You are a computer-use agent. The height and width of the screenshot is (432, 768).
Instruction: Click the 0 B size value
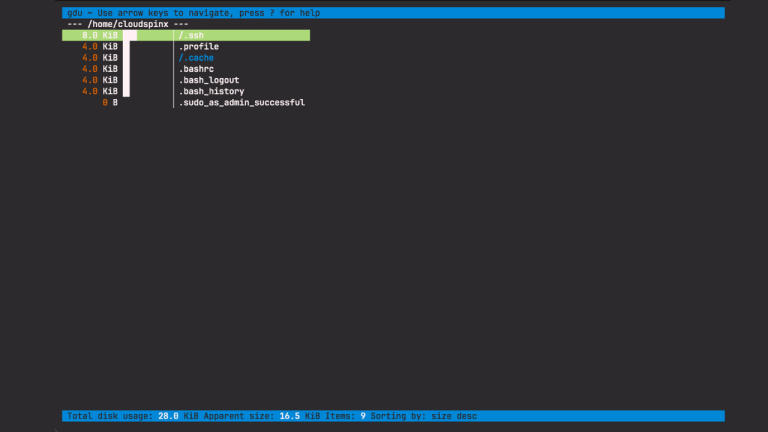pos(110,102)
